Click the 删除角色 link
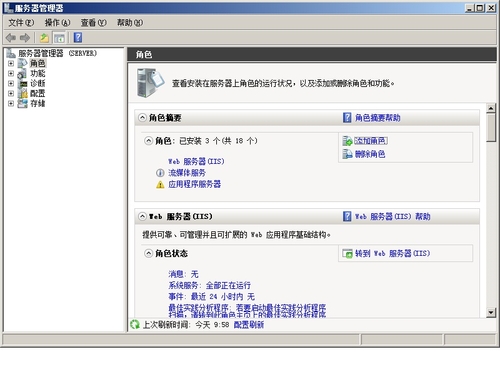Image resolution: width=500 pixels, height=384 pixels. (370, 154)
